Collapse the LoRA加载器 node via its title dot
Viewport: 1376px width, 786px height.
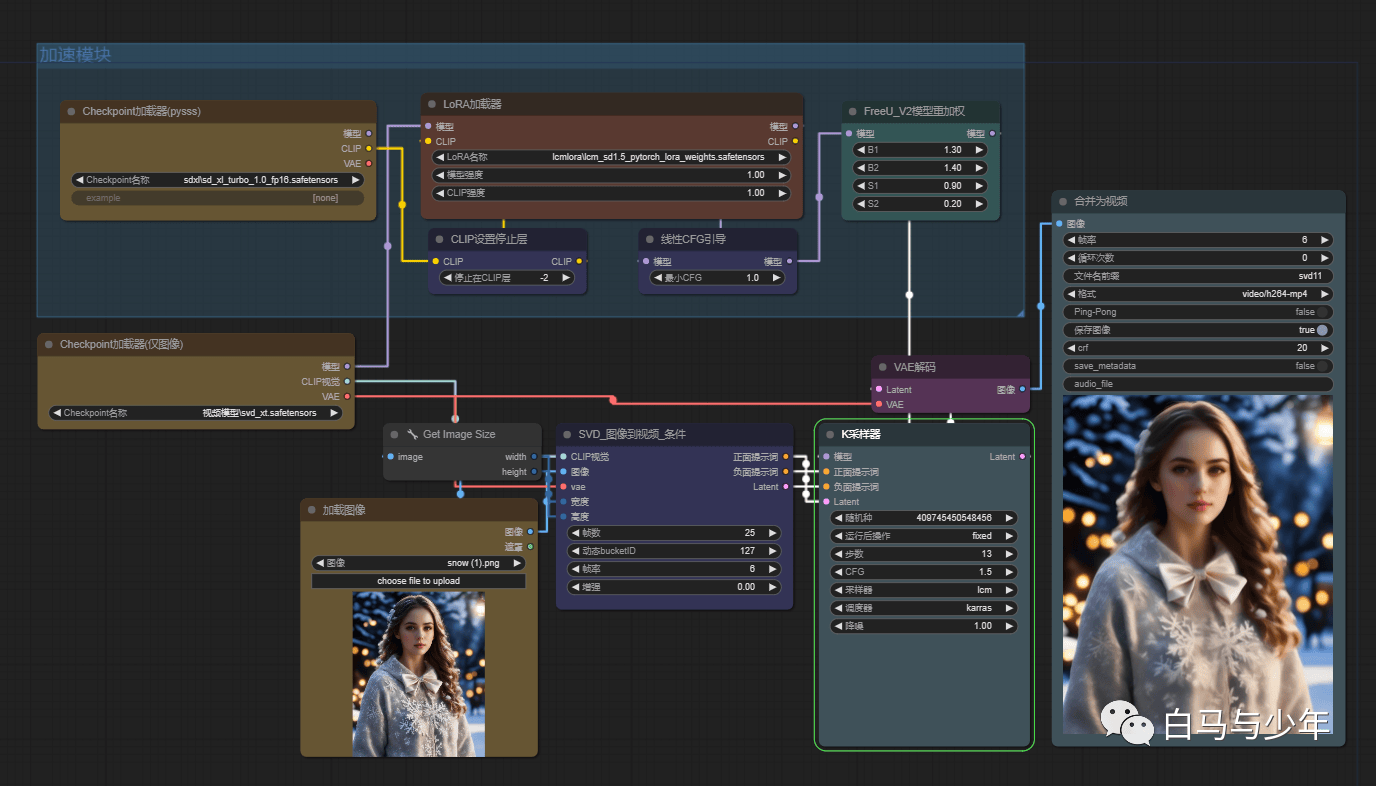click(x=432, y=104)
